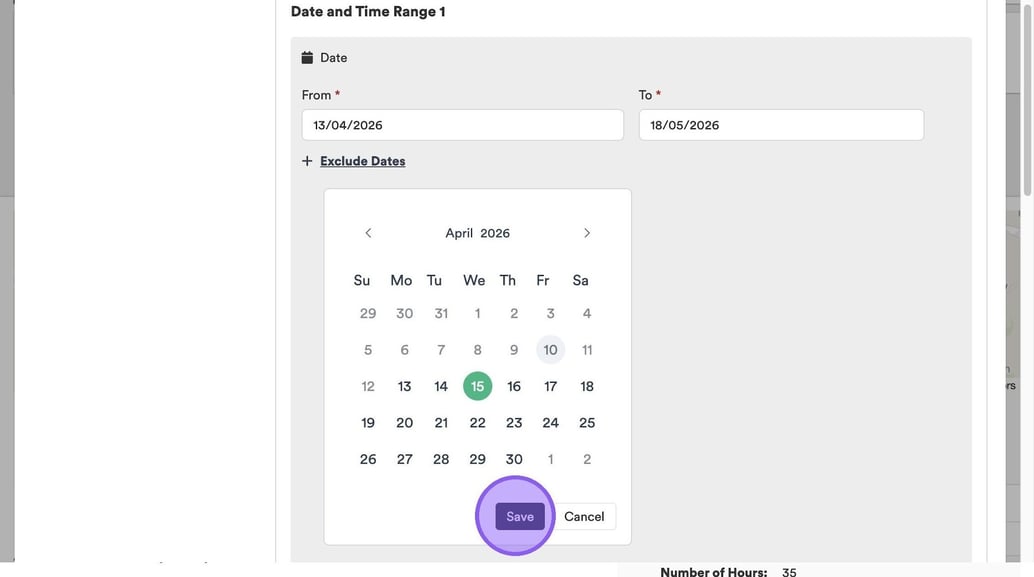Pick April 18 in the calendar
This screenshot has width=1034, height=577.
coord(587,386)
